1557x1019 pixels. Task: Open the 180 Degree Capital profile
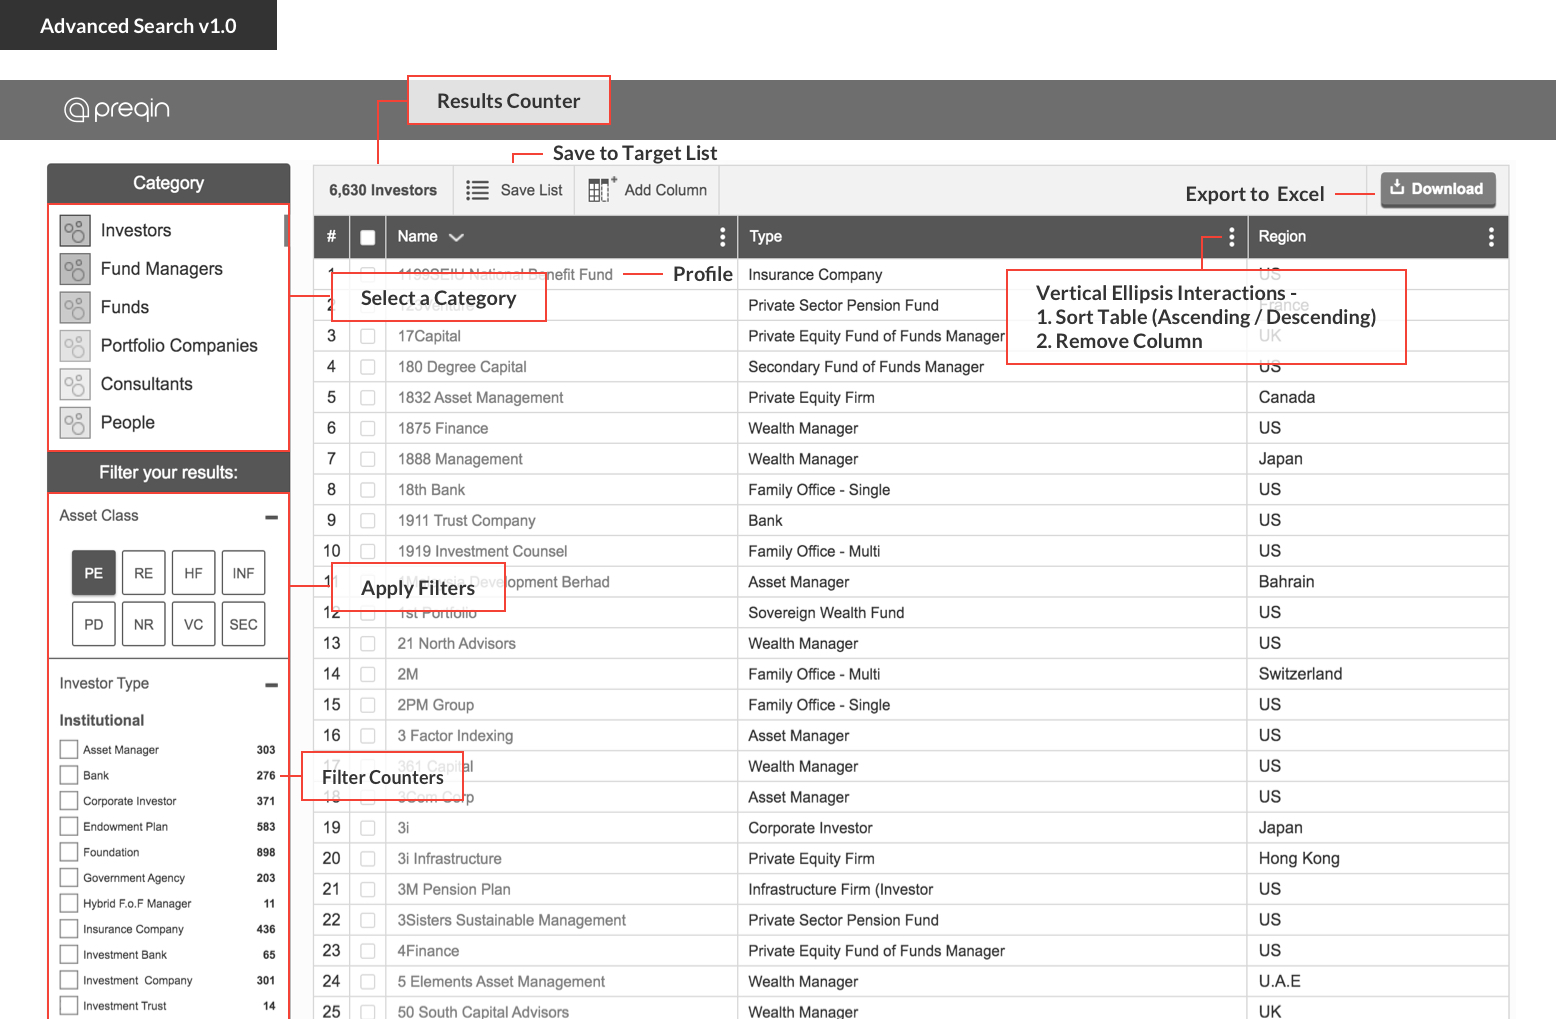(x=462, y=367)
